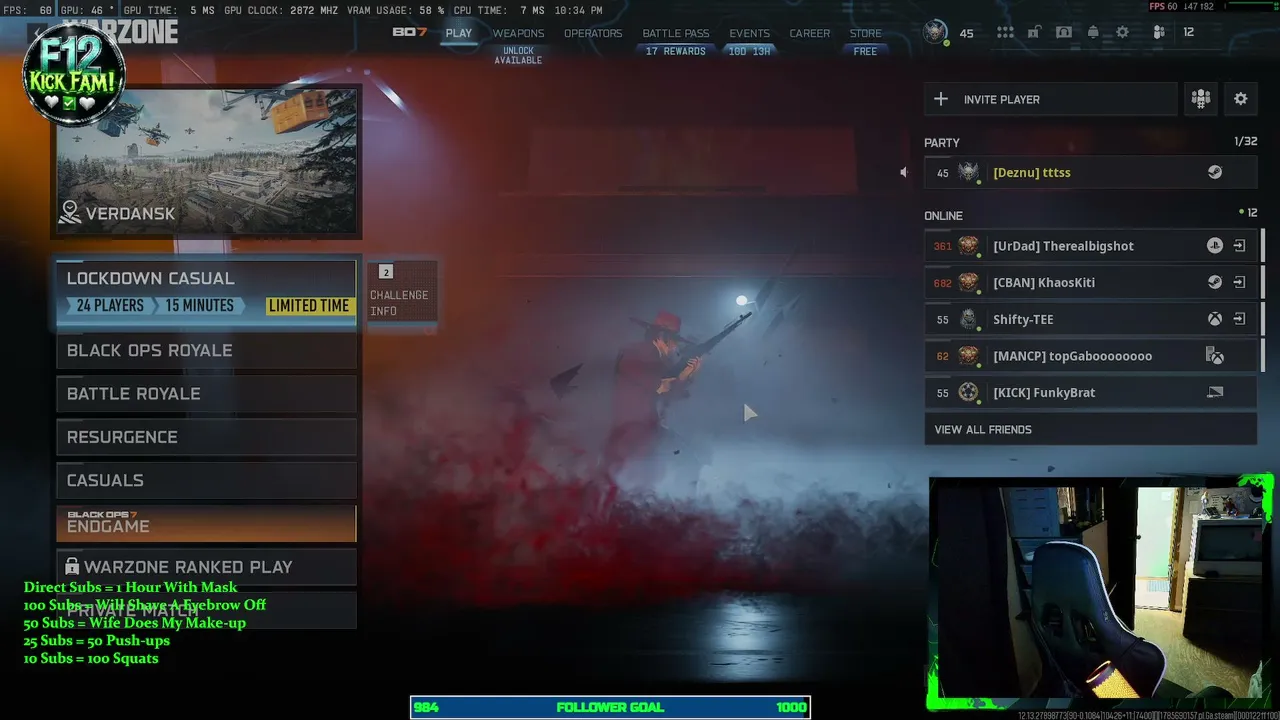Screen dimensions: 1280x720
Task: Click the Shifty-TEE name
Action: click(x=1023, y=320)
